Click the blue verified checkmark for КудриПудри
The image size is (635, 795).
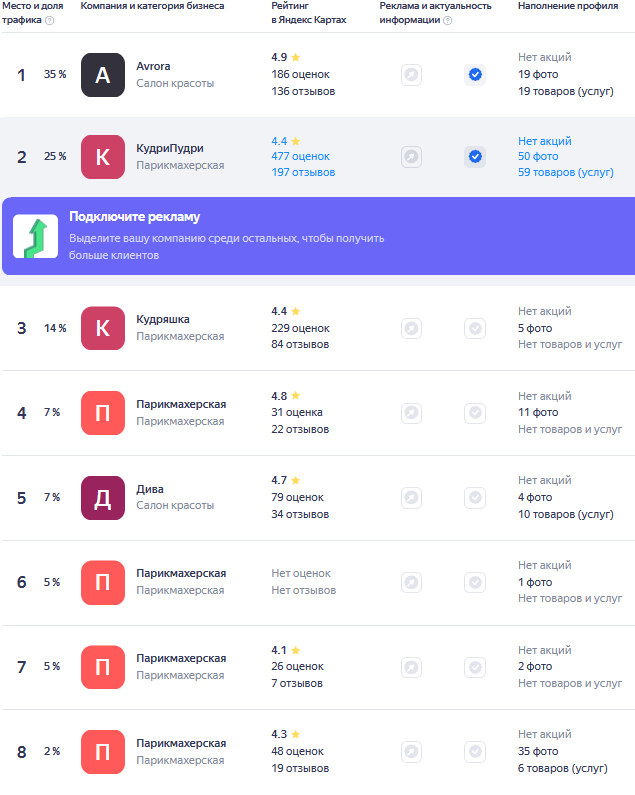(x=475, y=157)
